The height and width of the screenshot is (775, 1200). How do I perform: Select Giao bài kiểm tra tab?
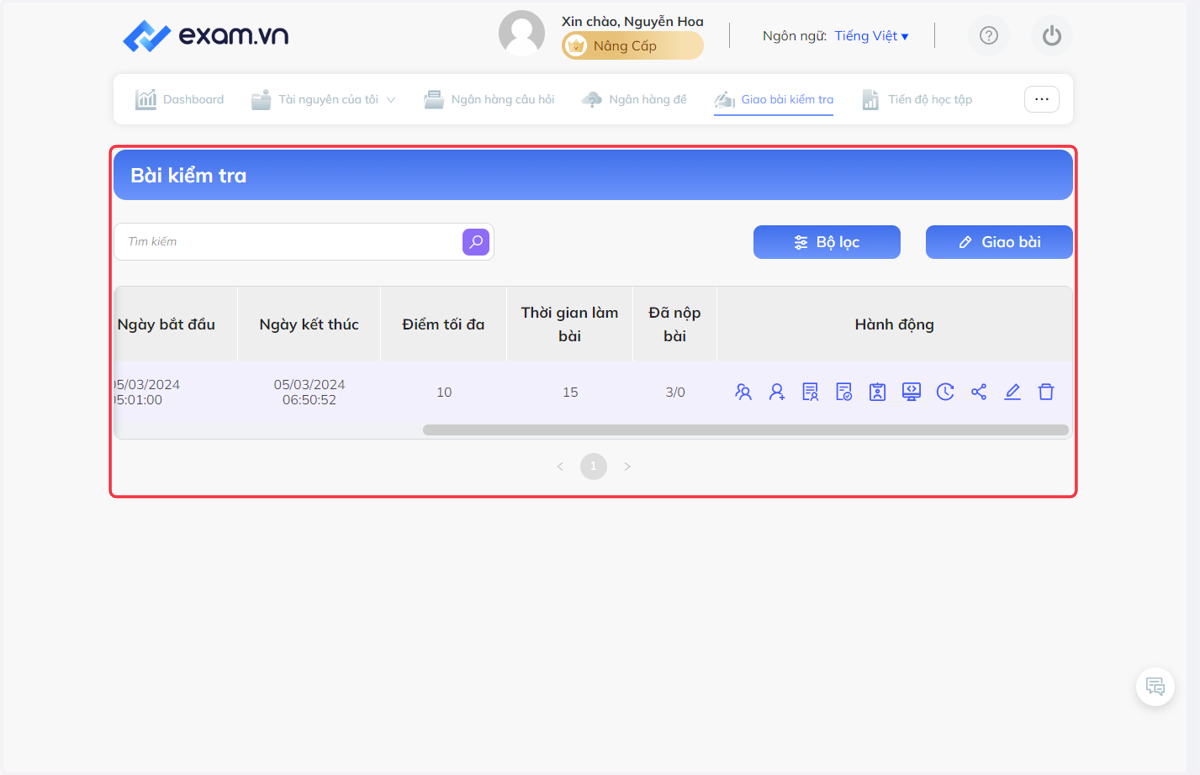(x=774, y=100)
